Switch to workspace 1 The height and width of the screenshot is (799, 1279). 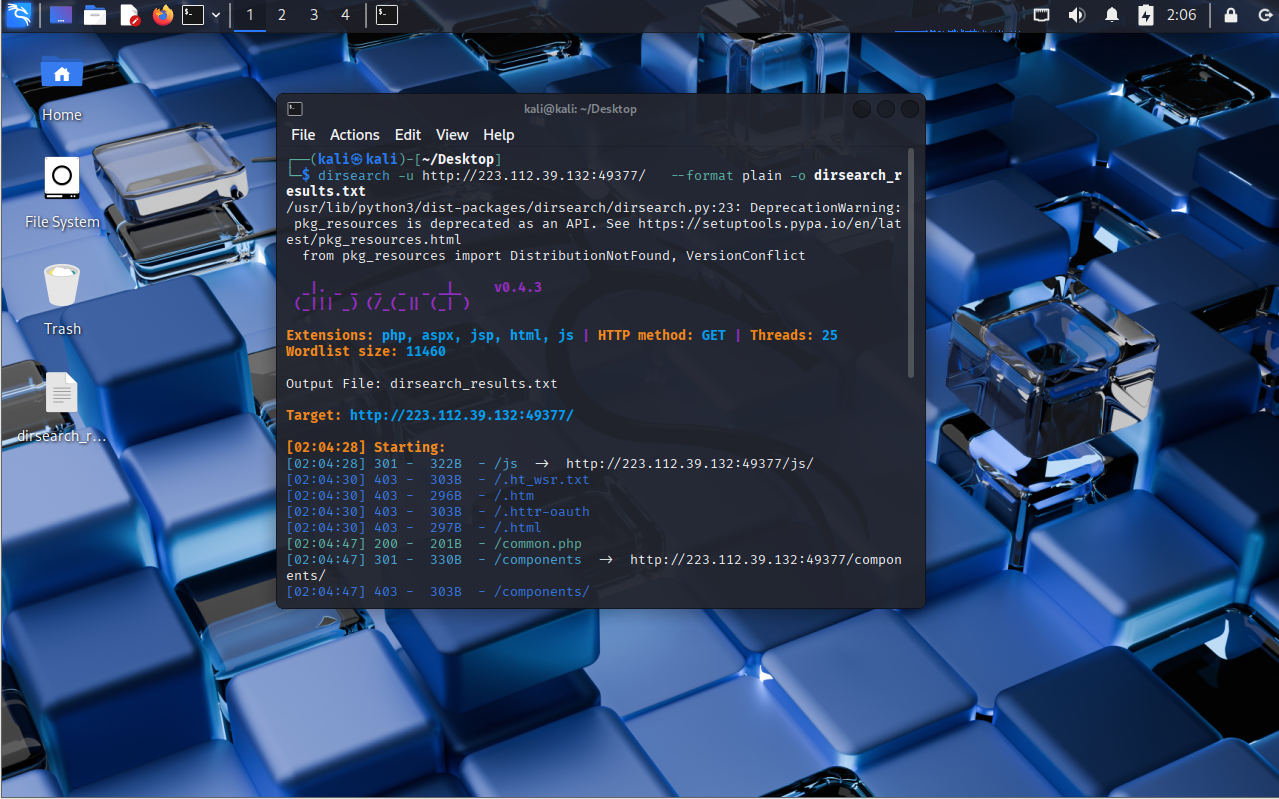250,15
